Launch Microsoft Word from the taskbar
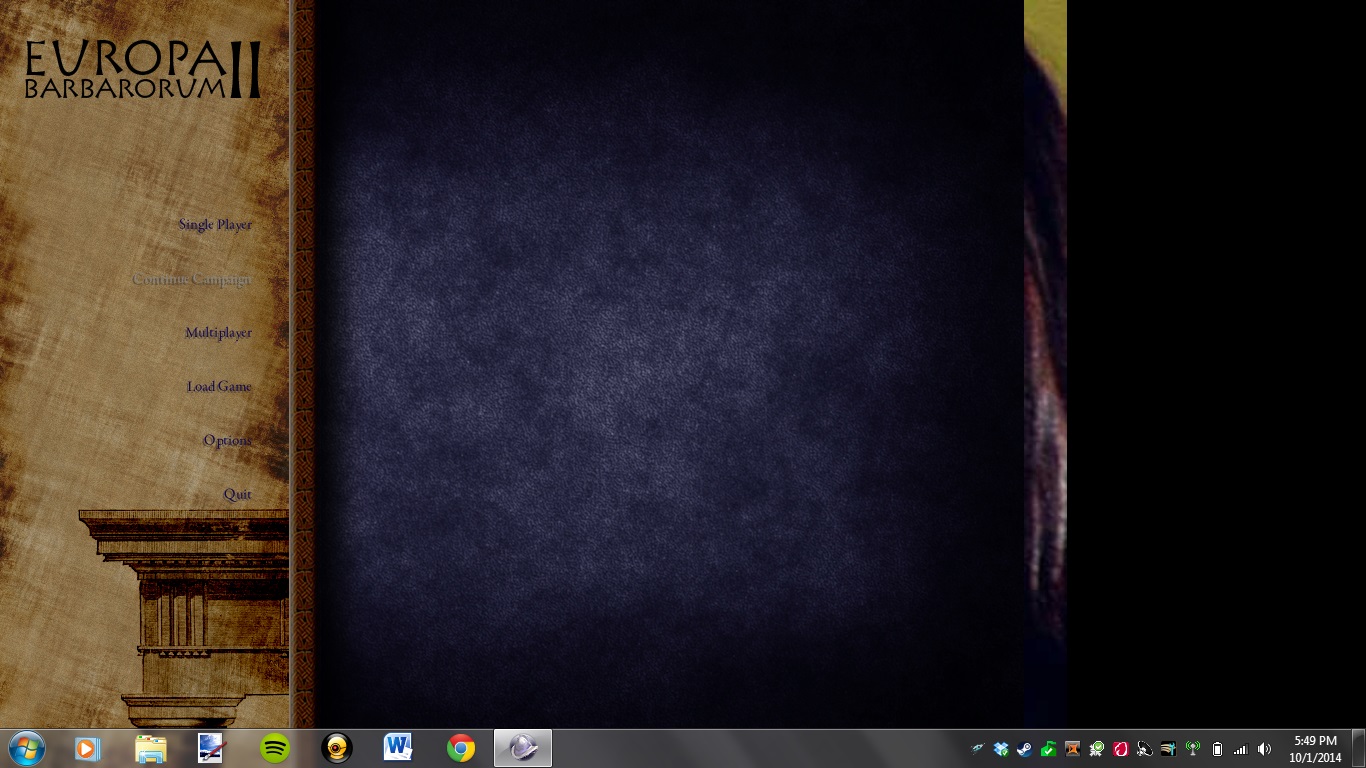Viewport: 1366px width, 768px height. (398, 748)
